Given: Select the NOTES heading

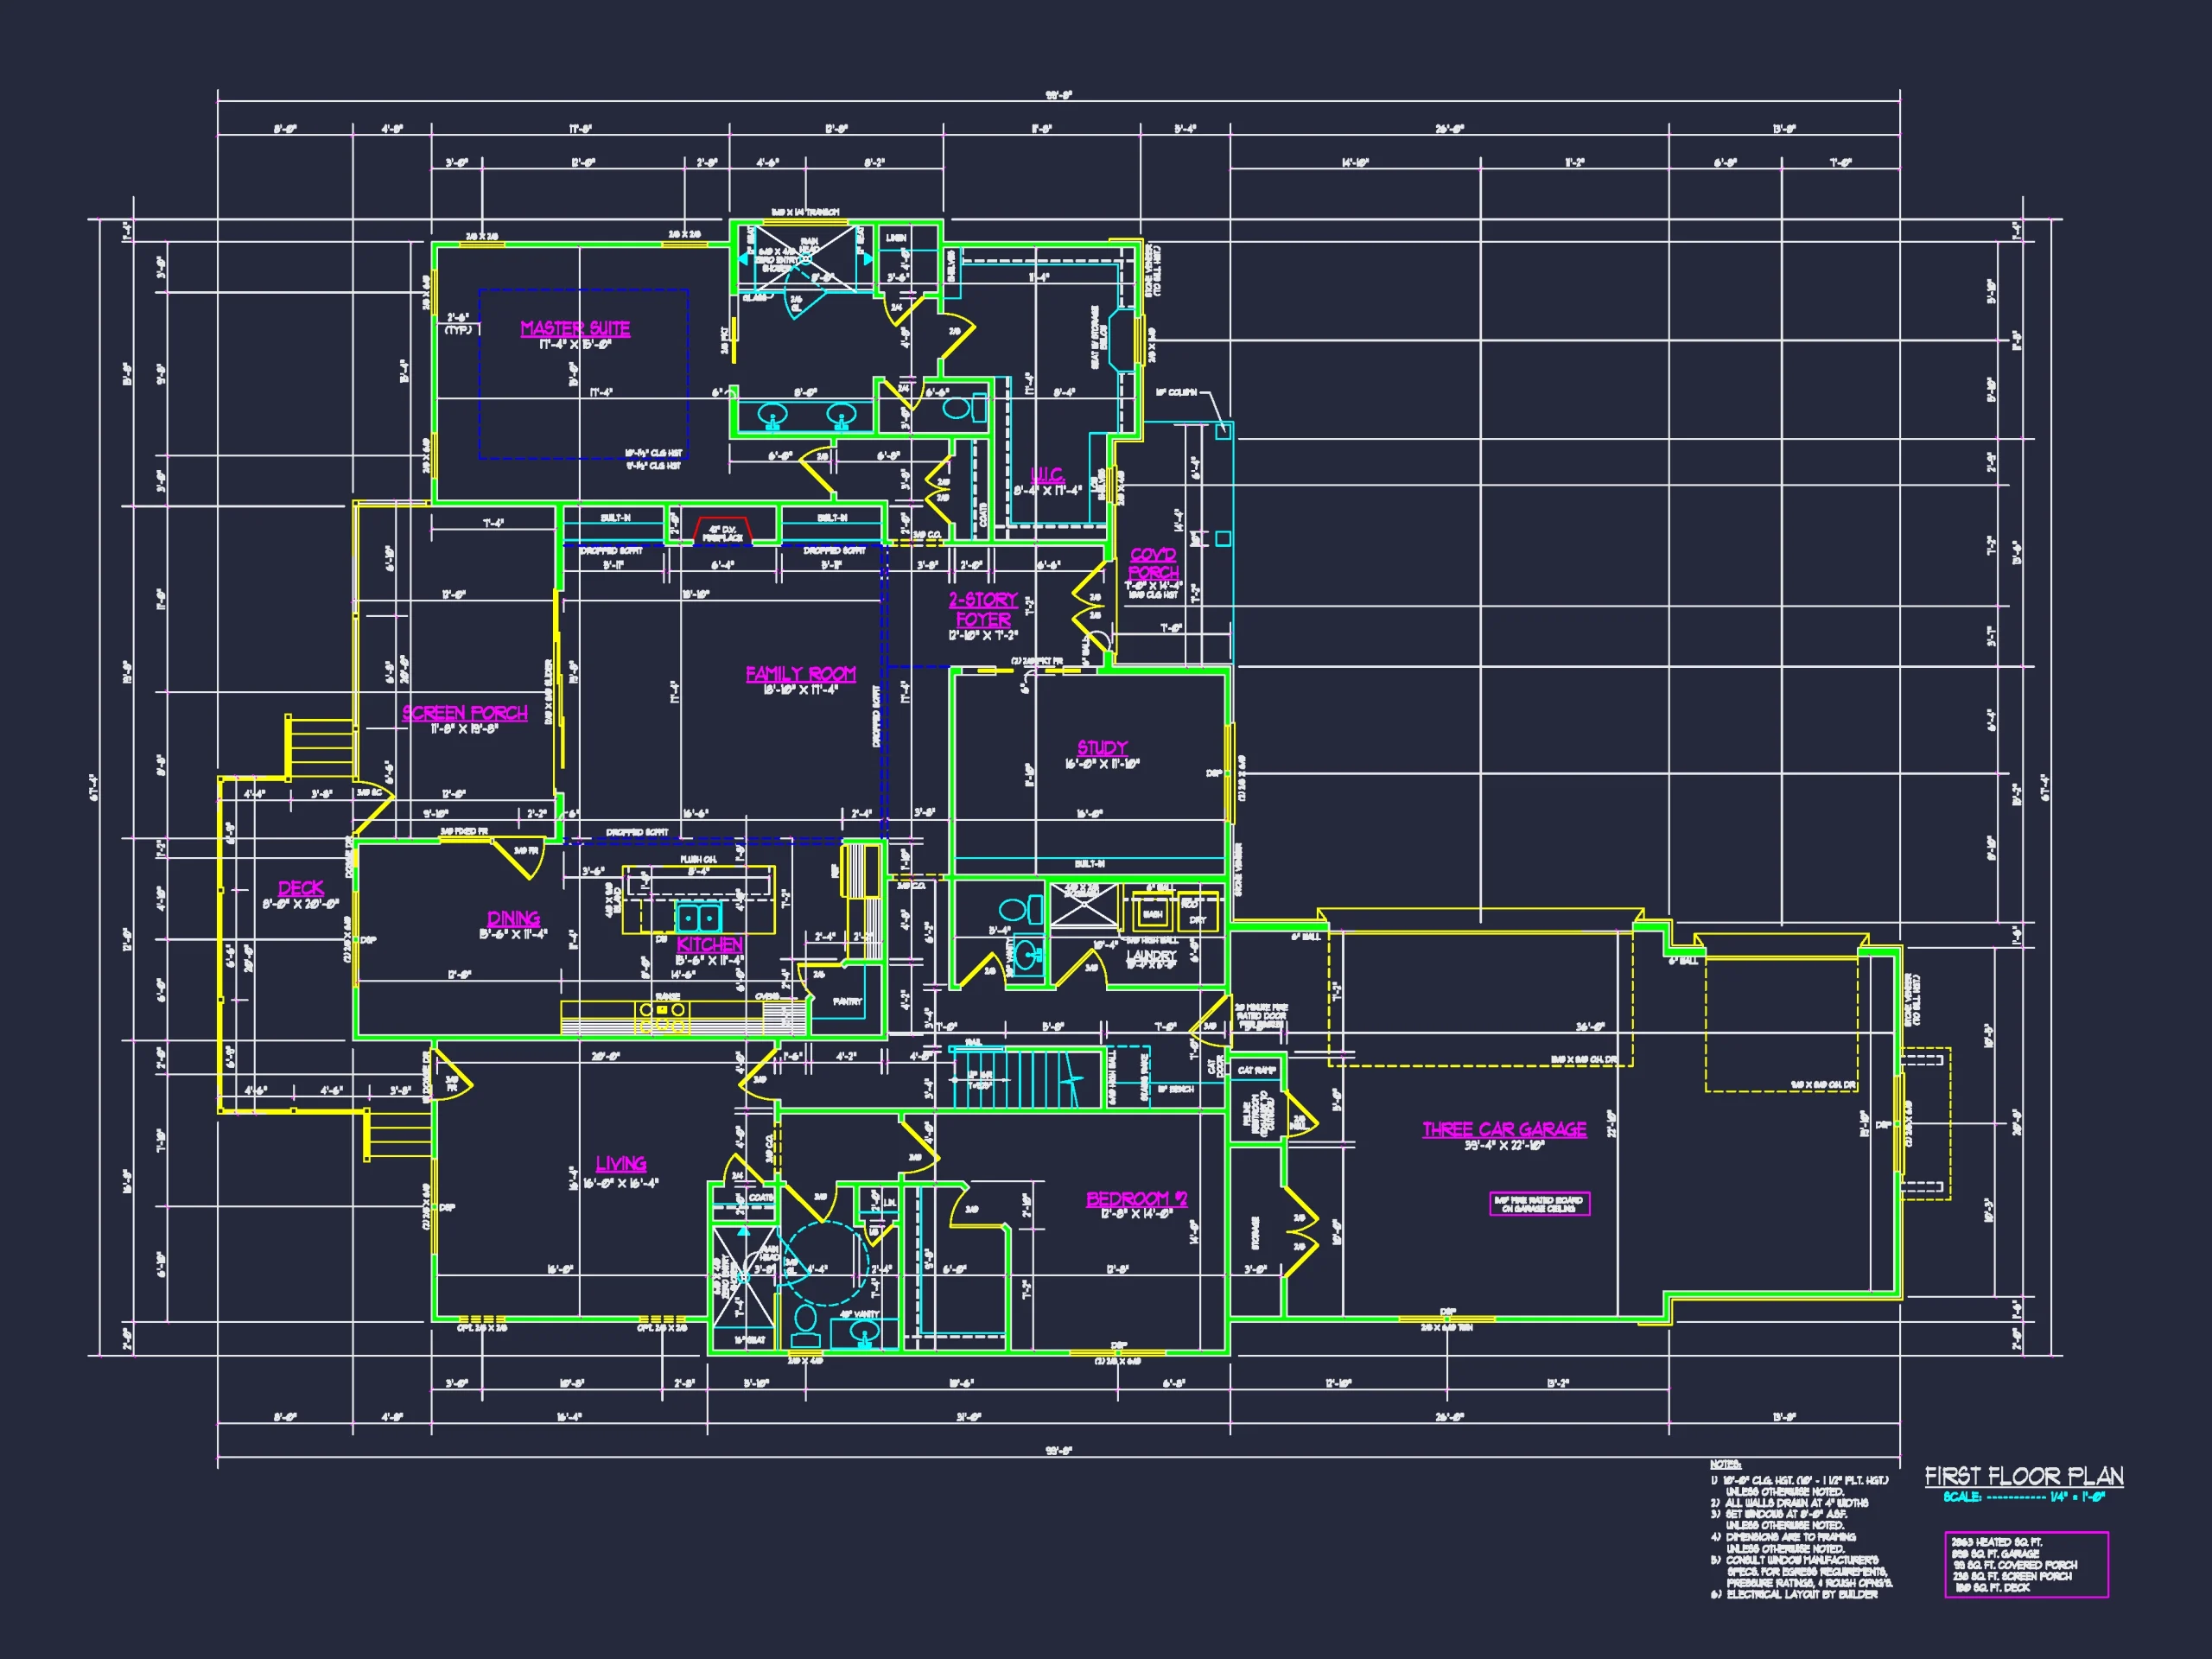Looking at the screenshot, I should point(1725,1464).
